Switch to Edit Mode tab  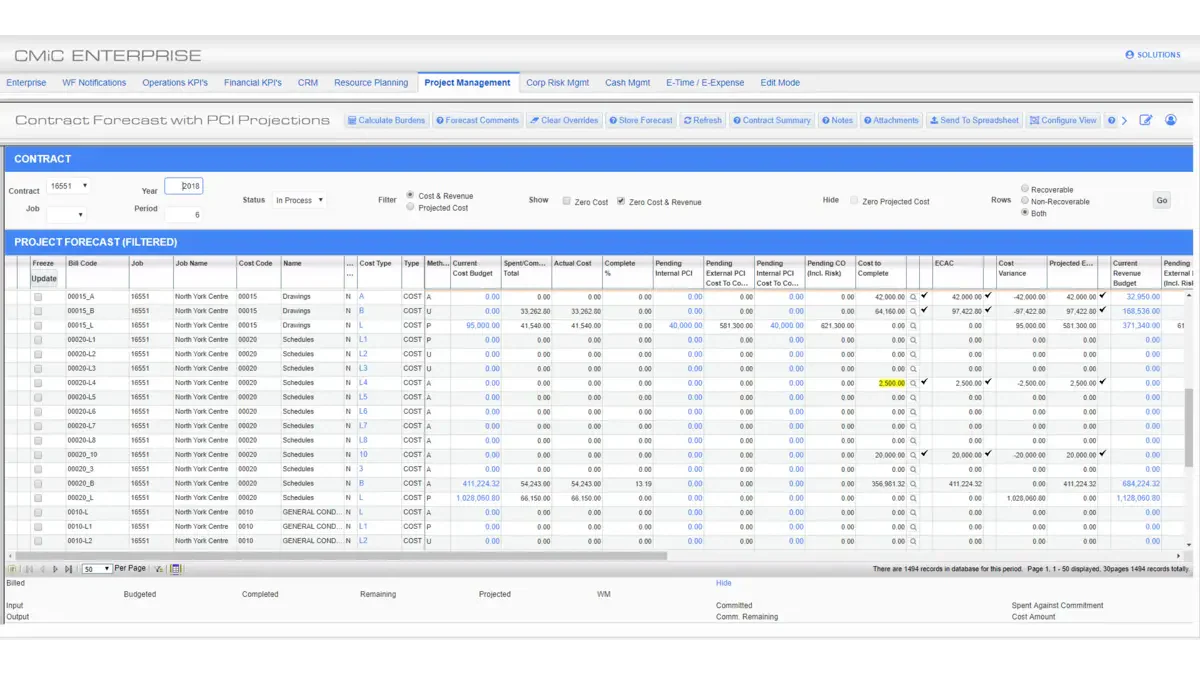[x=780, y=83]
